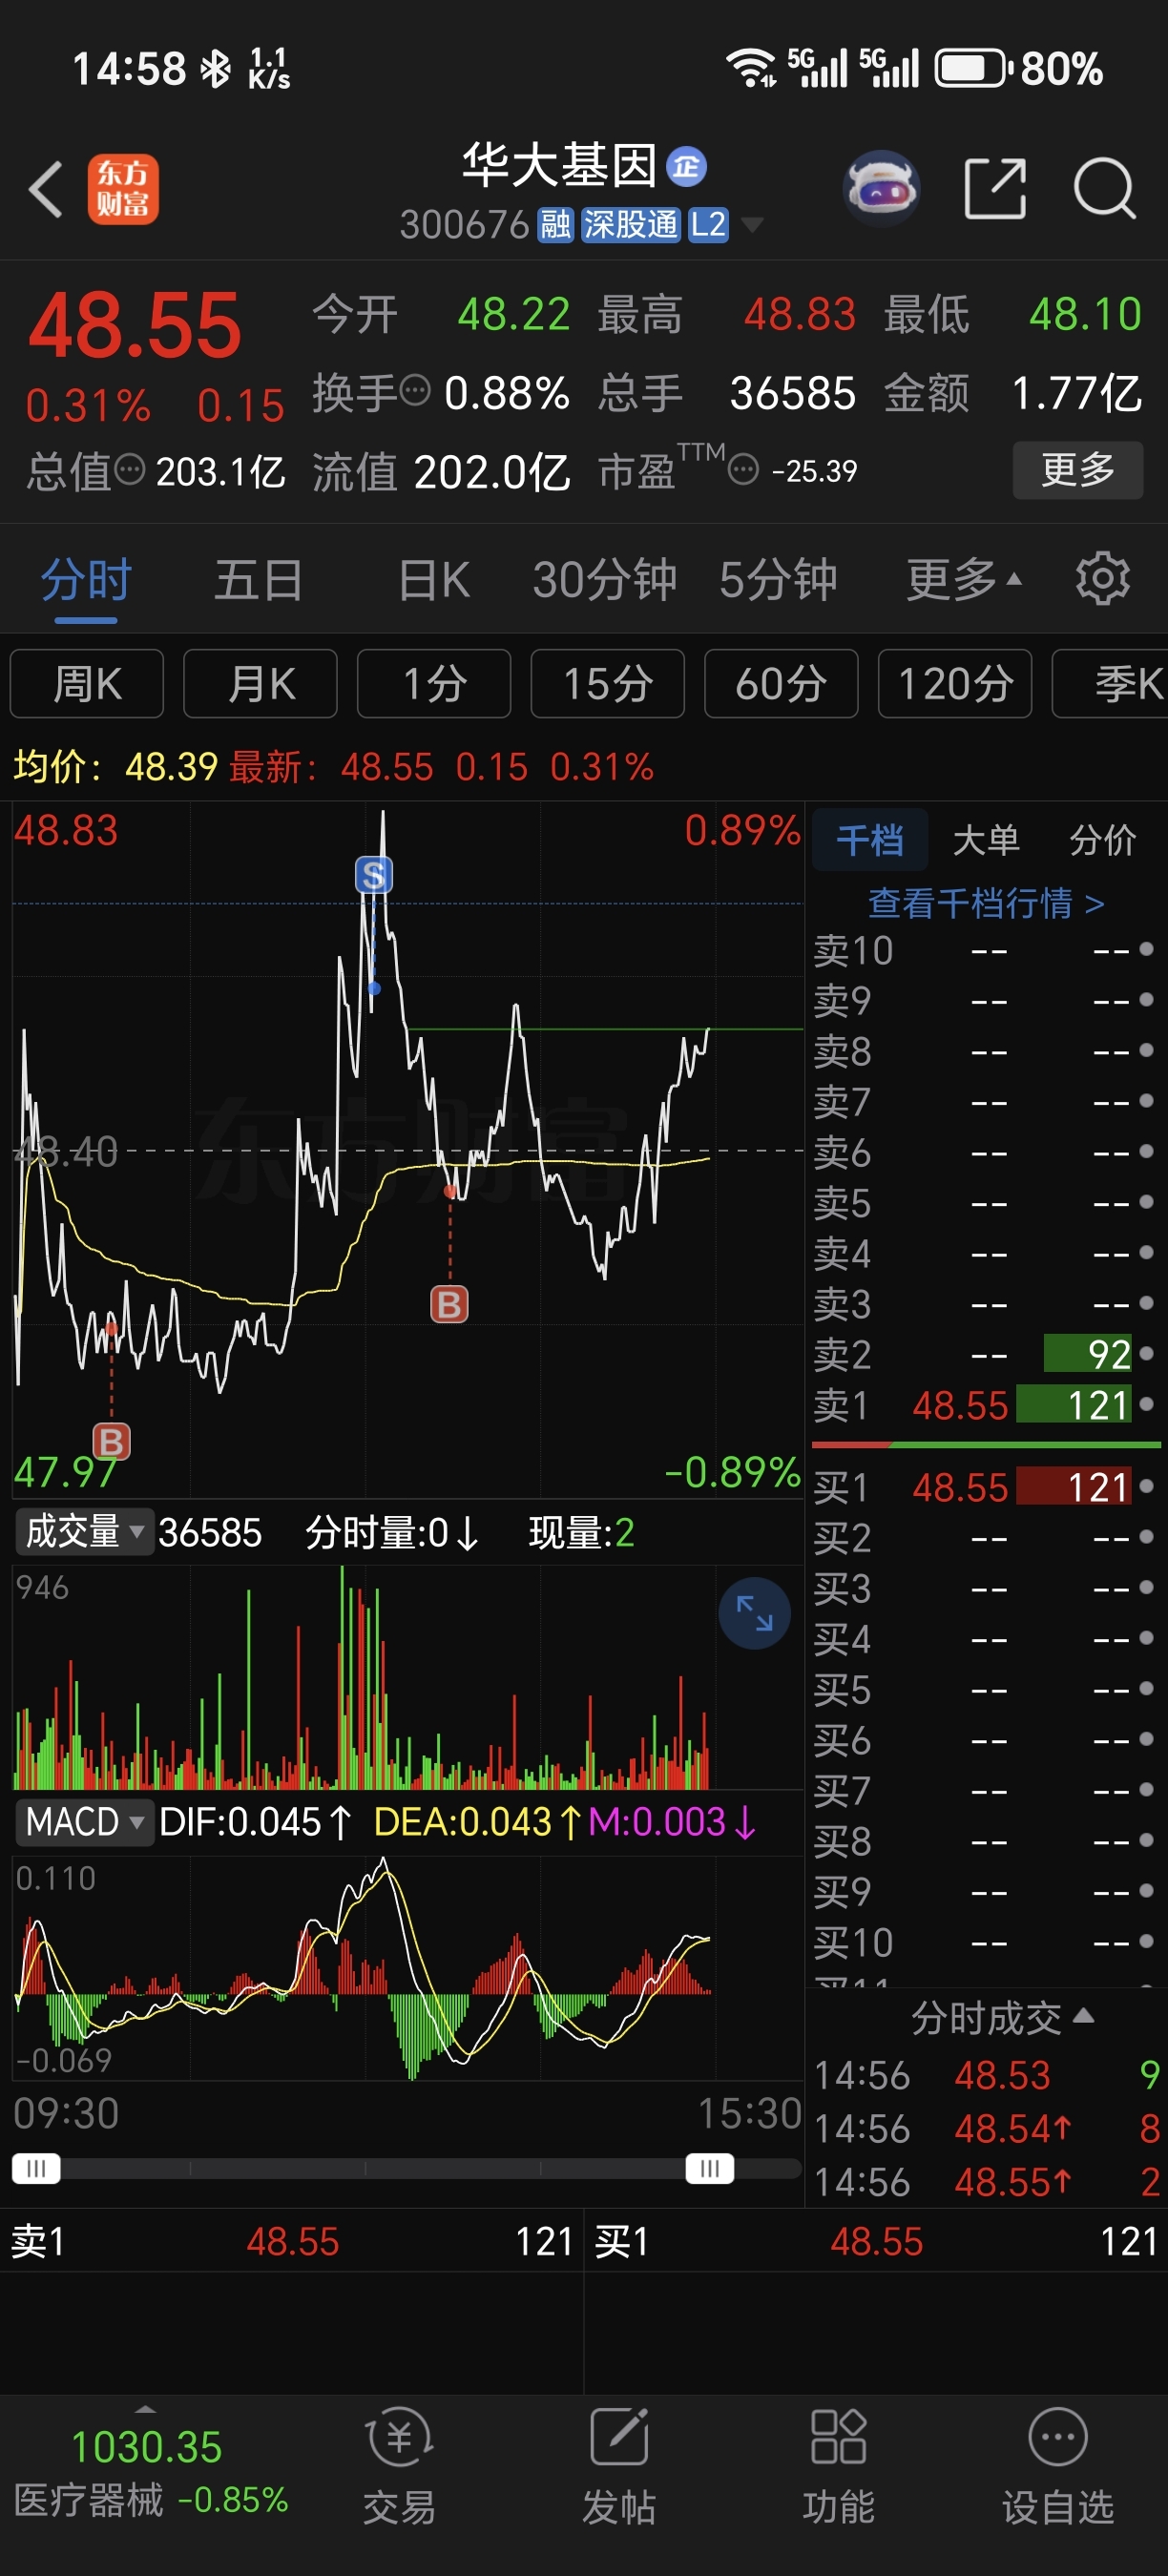Image resolution: width=1168 pixels, height=2576 pixels.
Task: Tap bottom bar 买1 48.55 quote
Action: [876, 2241]
